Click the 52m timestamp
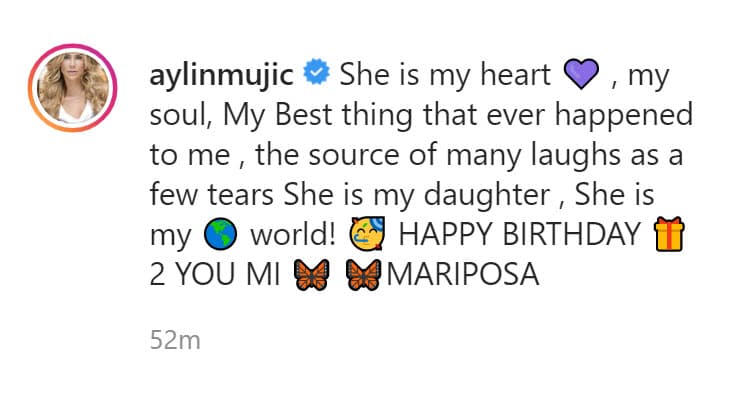The width and height of the screenshot is (749, 402). point(175,340)
